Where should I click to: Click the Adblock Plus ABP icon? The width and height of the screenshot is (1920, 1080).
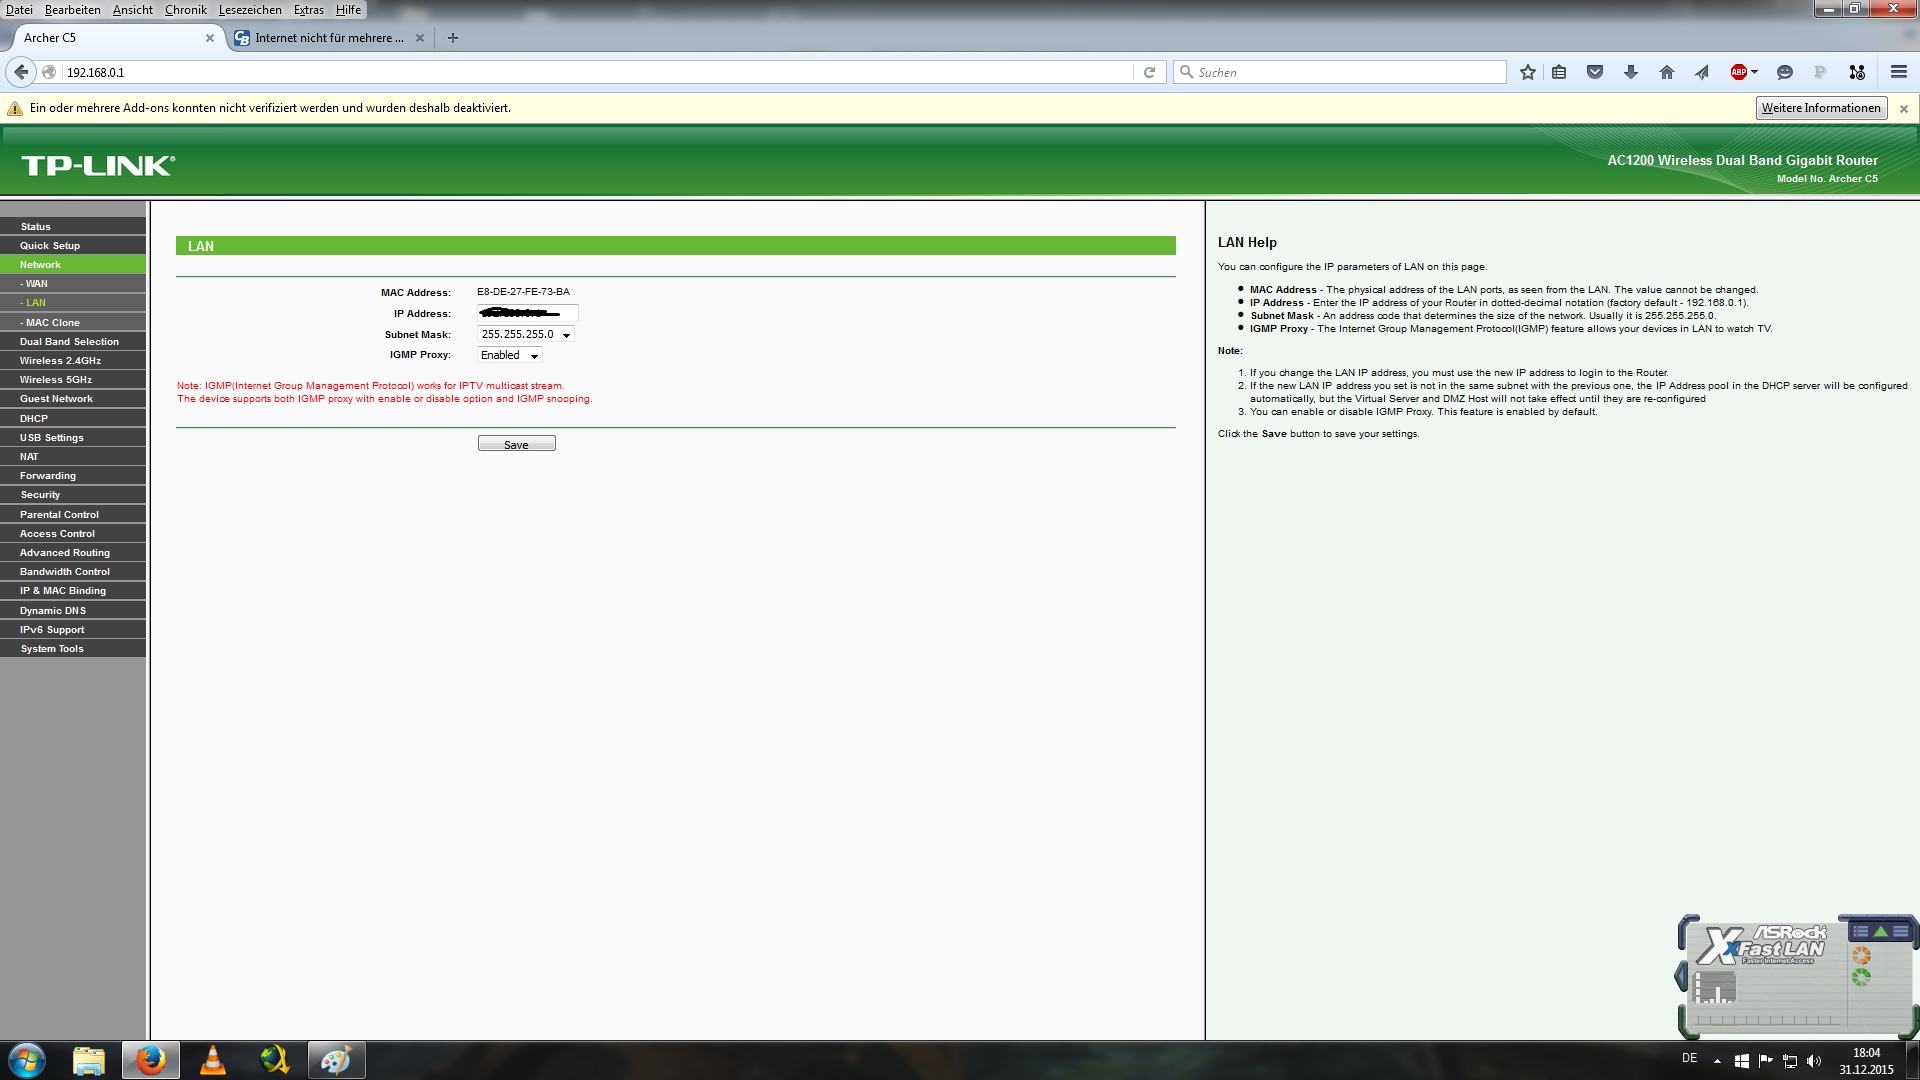pyautogui.click(x=1738, y=72)
